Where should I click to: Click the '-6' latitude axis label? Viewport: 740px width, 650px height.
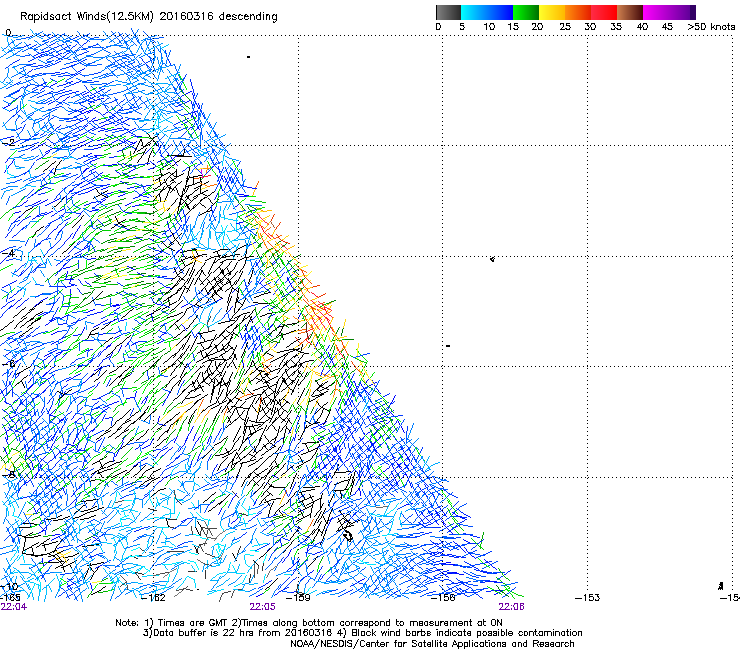pyautogui.click(x=9, y=363)
